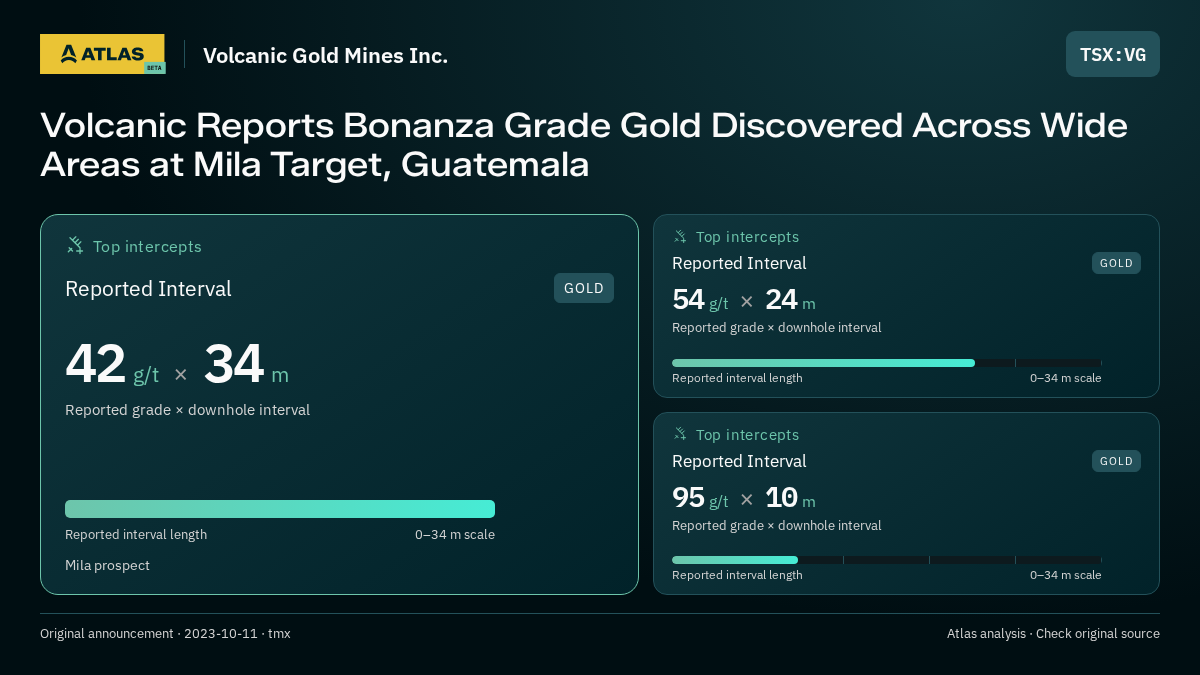Click the Mila prospect label
Viewport: 1200px width, 675px height.
107,565
